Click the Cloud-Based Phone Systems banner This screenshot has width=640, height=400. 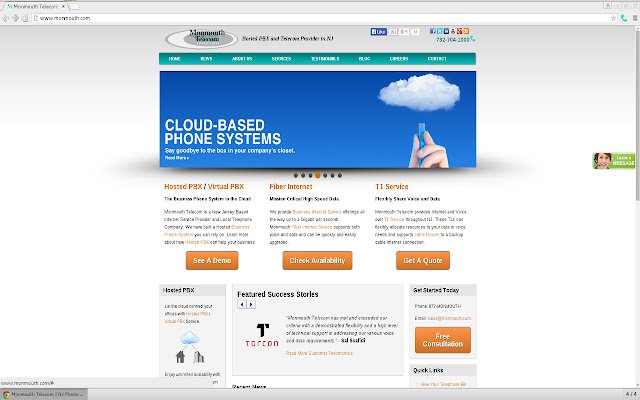pyautogui.click(x=318, y=119)
